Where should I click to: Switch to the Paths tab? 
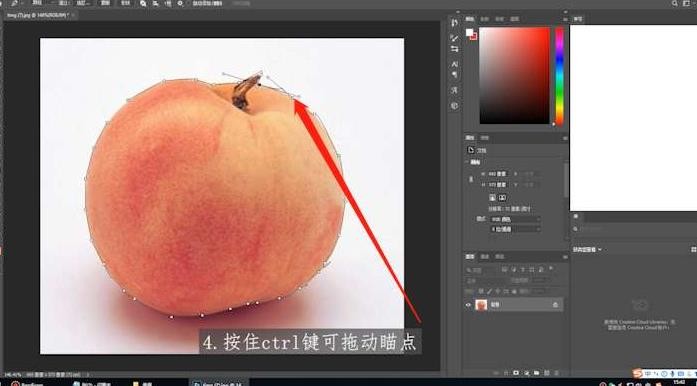(500, 257)
